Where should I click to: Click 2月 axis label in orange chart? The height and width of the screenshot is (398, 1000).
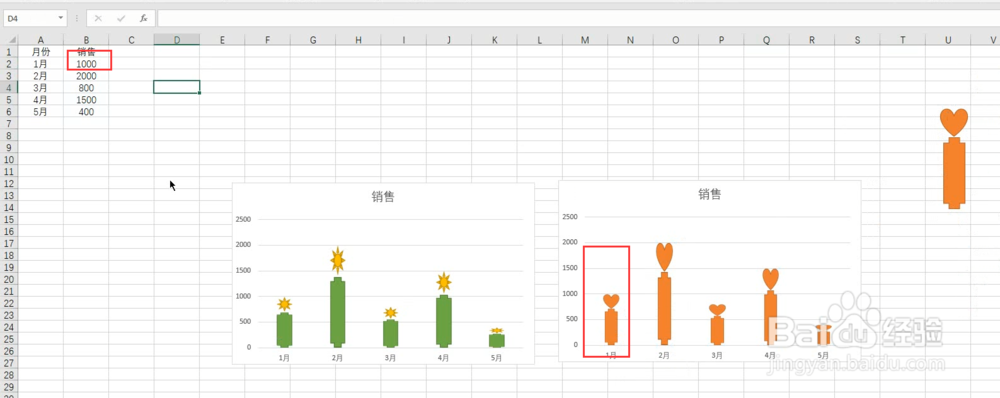(x=664, y=355)
